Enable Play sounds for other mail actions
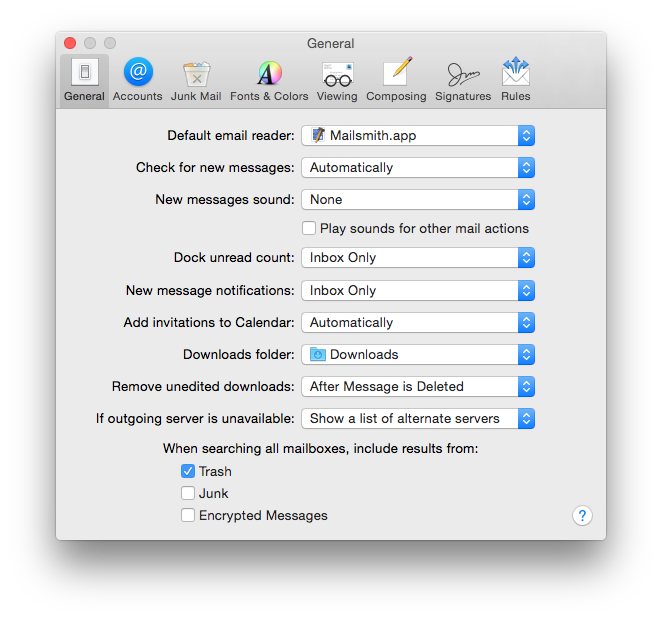This screenshot has width=662, height=620. 309,228
